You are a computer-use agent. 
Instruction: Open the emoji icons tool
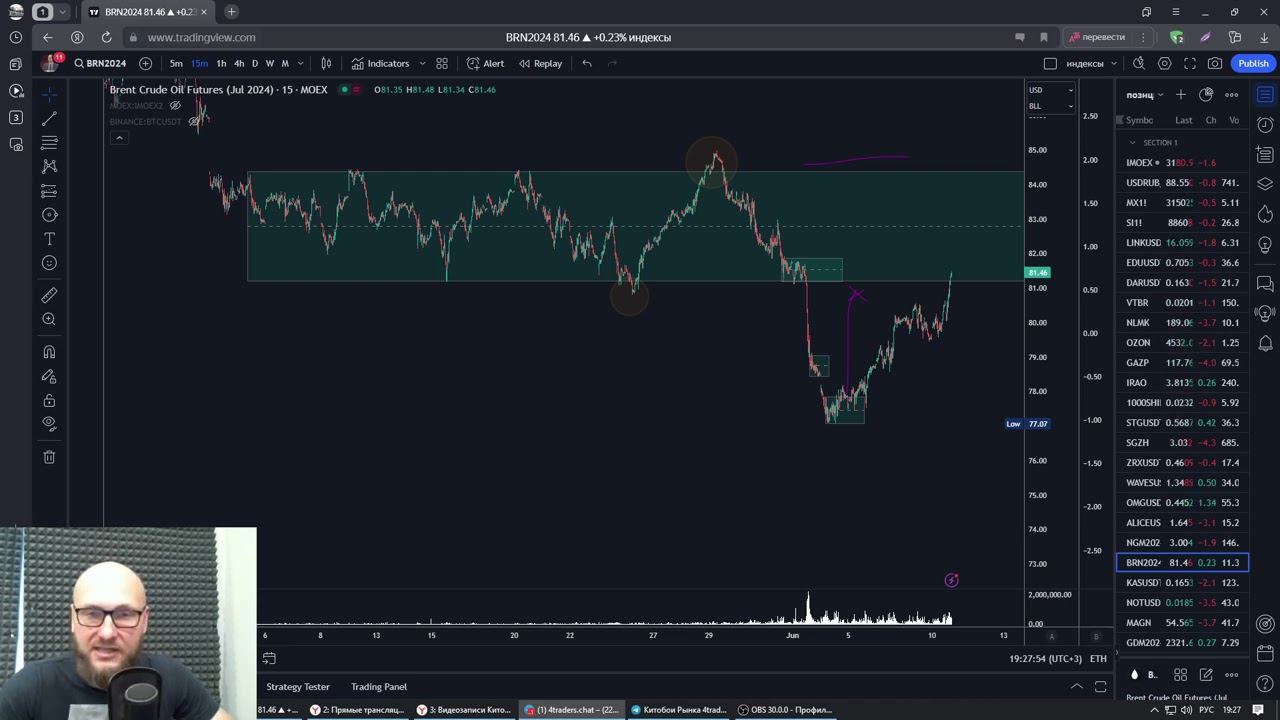49,263
